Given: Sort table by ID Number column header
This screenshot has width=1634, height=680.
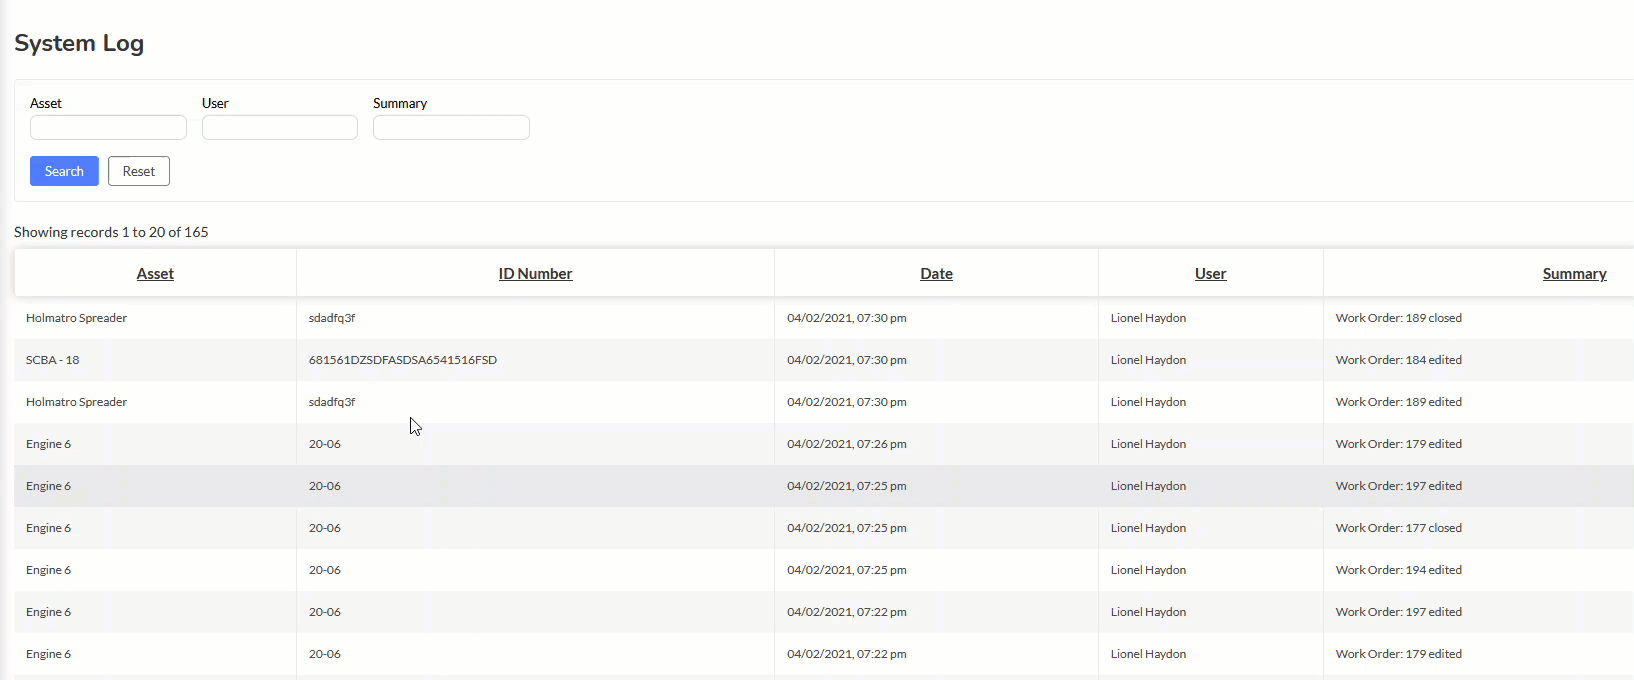Looking at the screenshot, I should [536, 274].
